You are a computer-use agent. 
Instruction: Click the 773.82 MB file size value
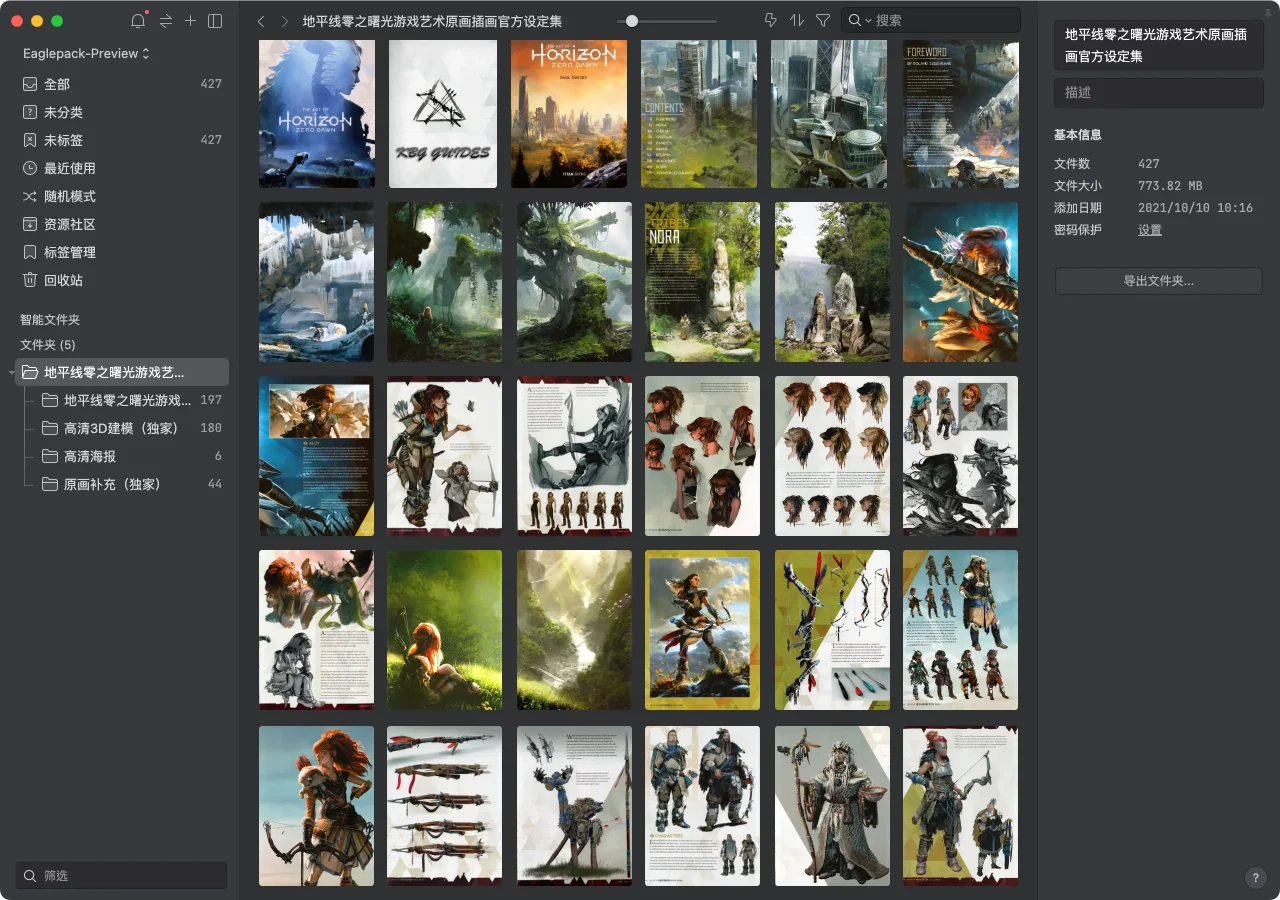tap(1170, 186)
